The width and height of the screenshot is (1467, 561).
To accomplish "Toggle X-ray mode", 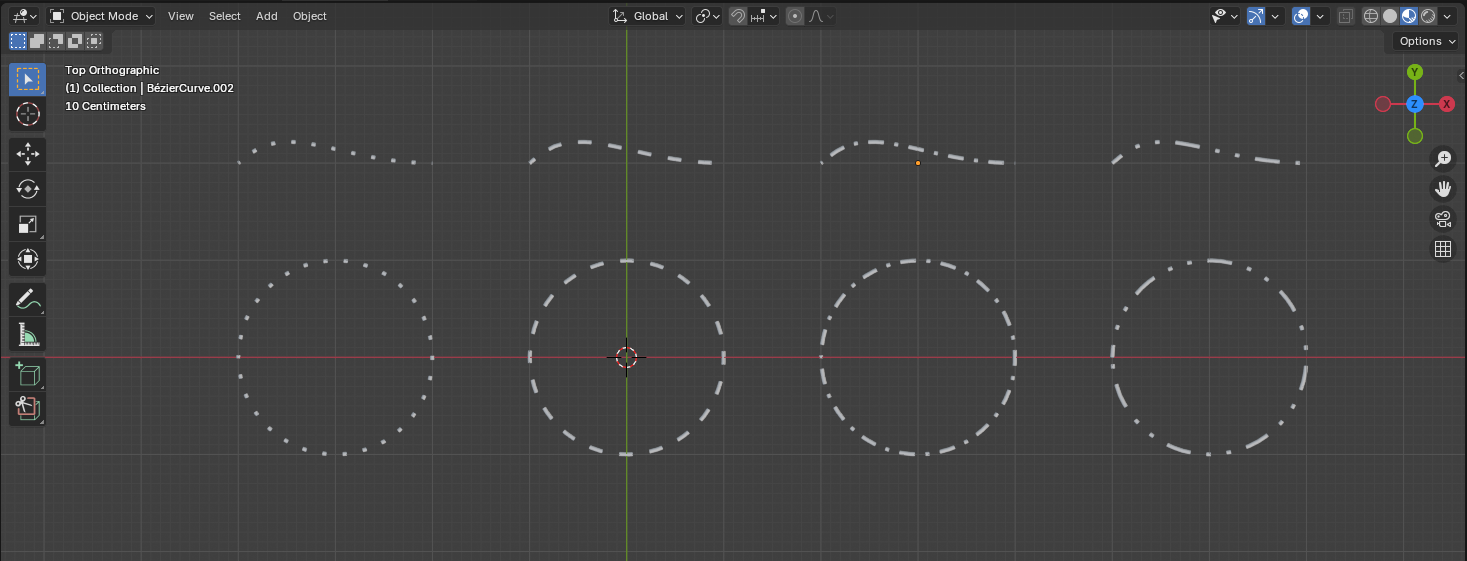I will coord(1346,16).
